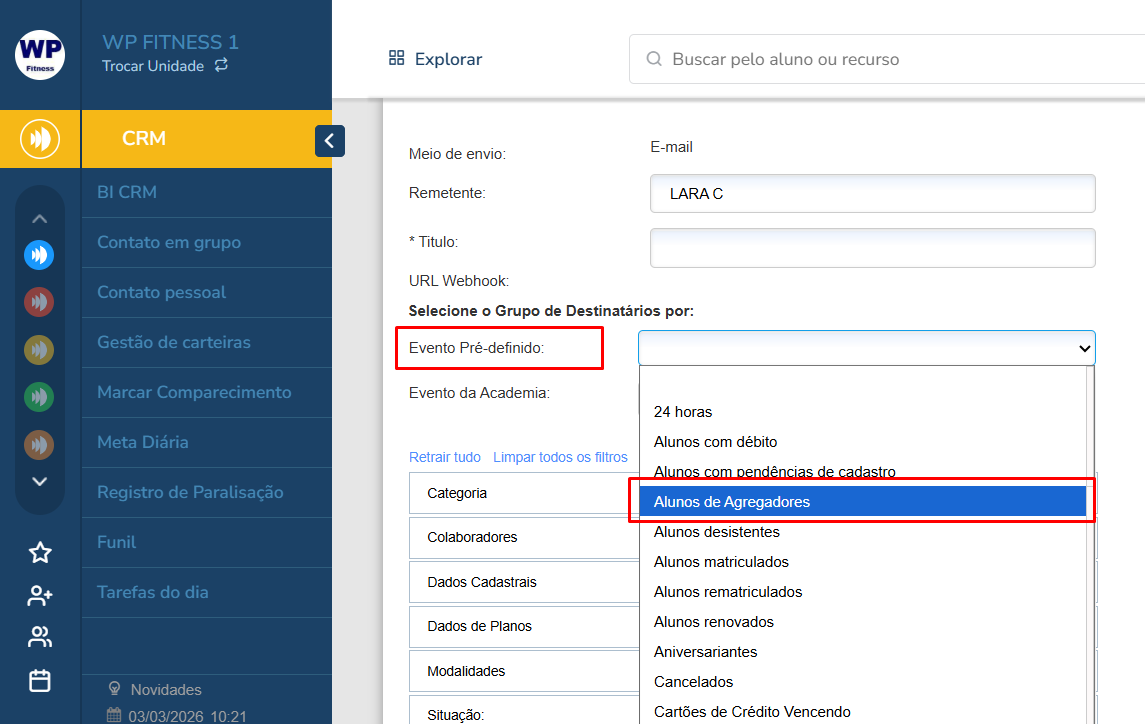
Task: Open Gestão de carteiras menu item
Action: tap(174, 342)
